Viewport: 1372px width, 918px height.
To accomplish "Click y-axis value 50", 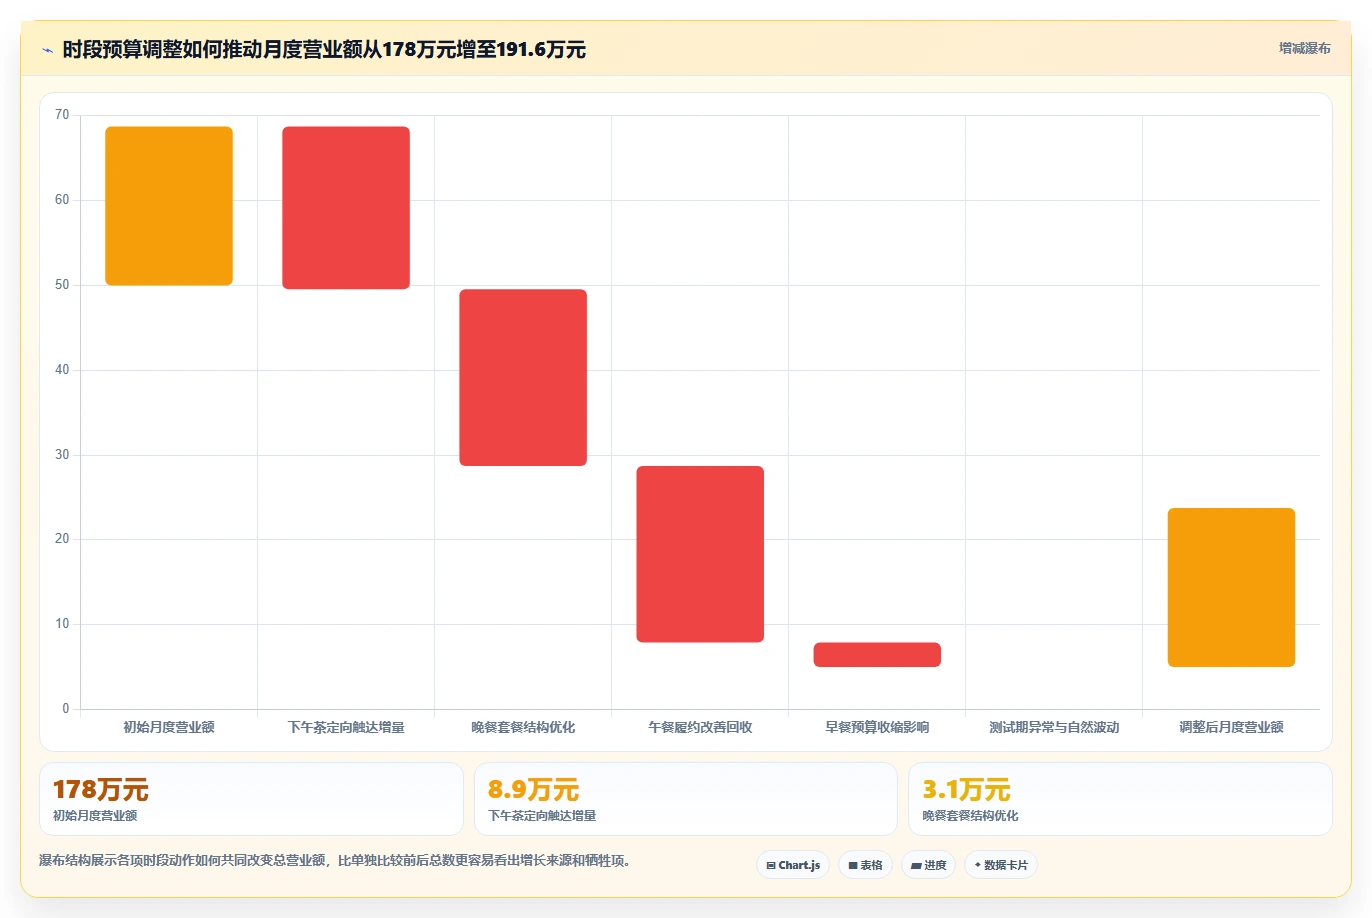I will click(x=62, y=285).
